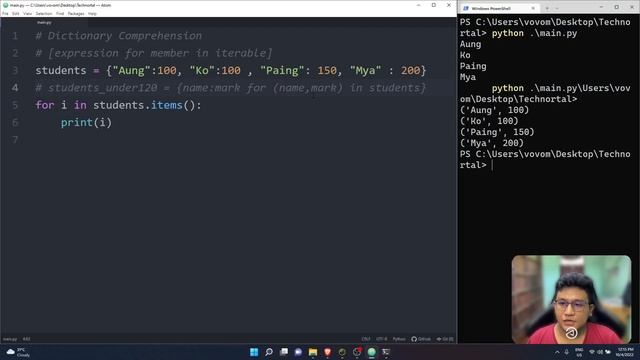Open the Selection menu in Atom
This screenshot has width=640, height=360.
pos(44,13)
